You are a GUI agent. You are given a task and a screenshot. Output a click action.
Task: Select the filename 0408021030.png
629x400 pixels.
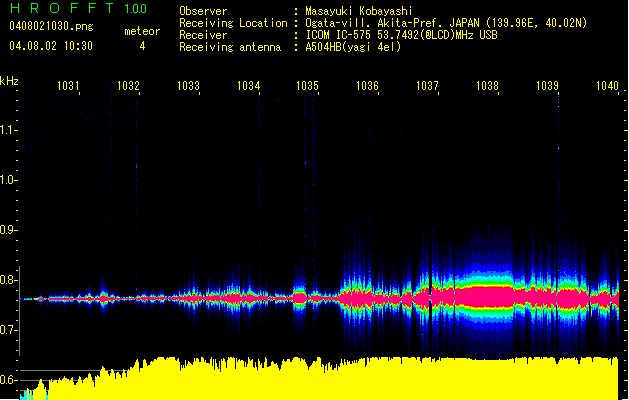[x=51, y=26]
